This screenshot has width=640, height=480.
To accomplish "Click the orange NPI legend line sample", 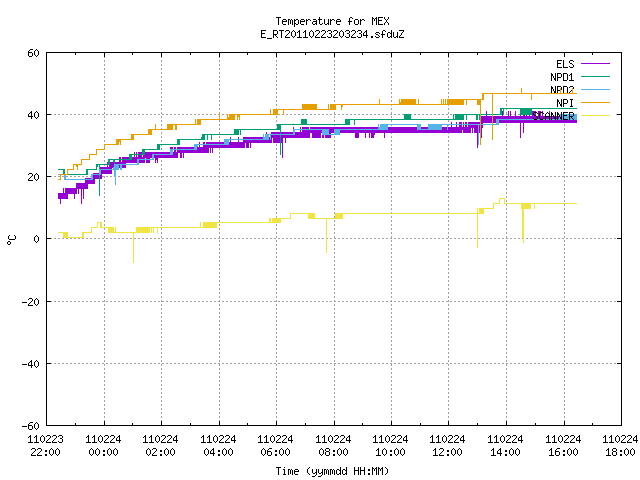I will click(x=595, y=102).
